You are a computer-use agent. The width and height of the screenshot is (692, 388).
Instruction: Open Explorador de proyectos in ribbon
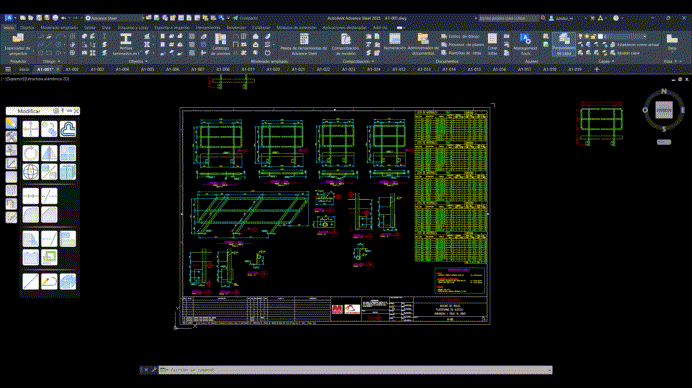17,44
